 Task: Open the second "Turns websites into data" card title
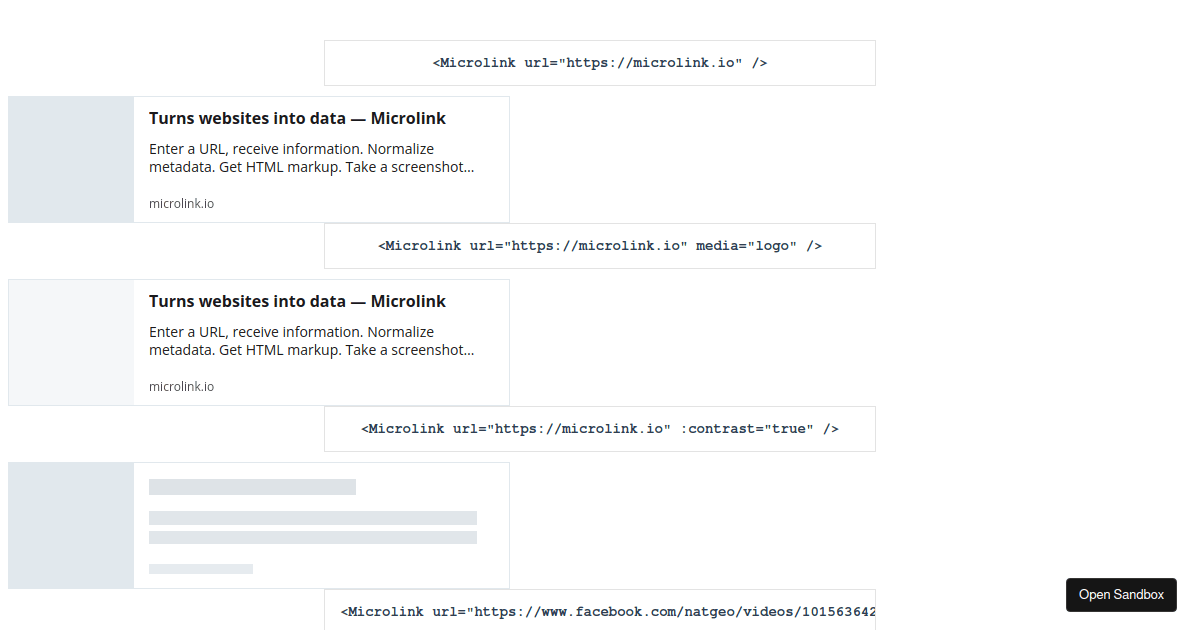297,301
